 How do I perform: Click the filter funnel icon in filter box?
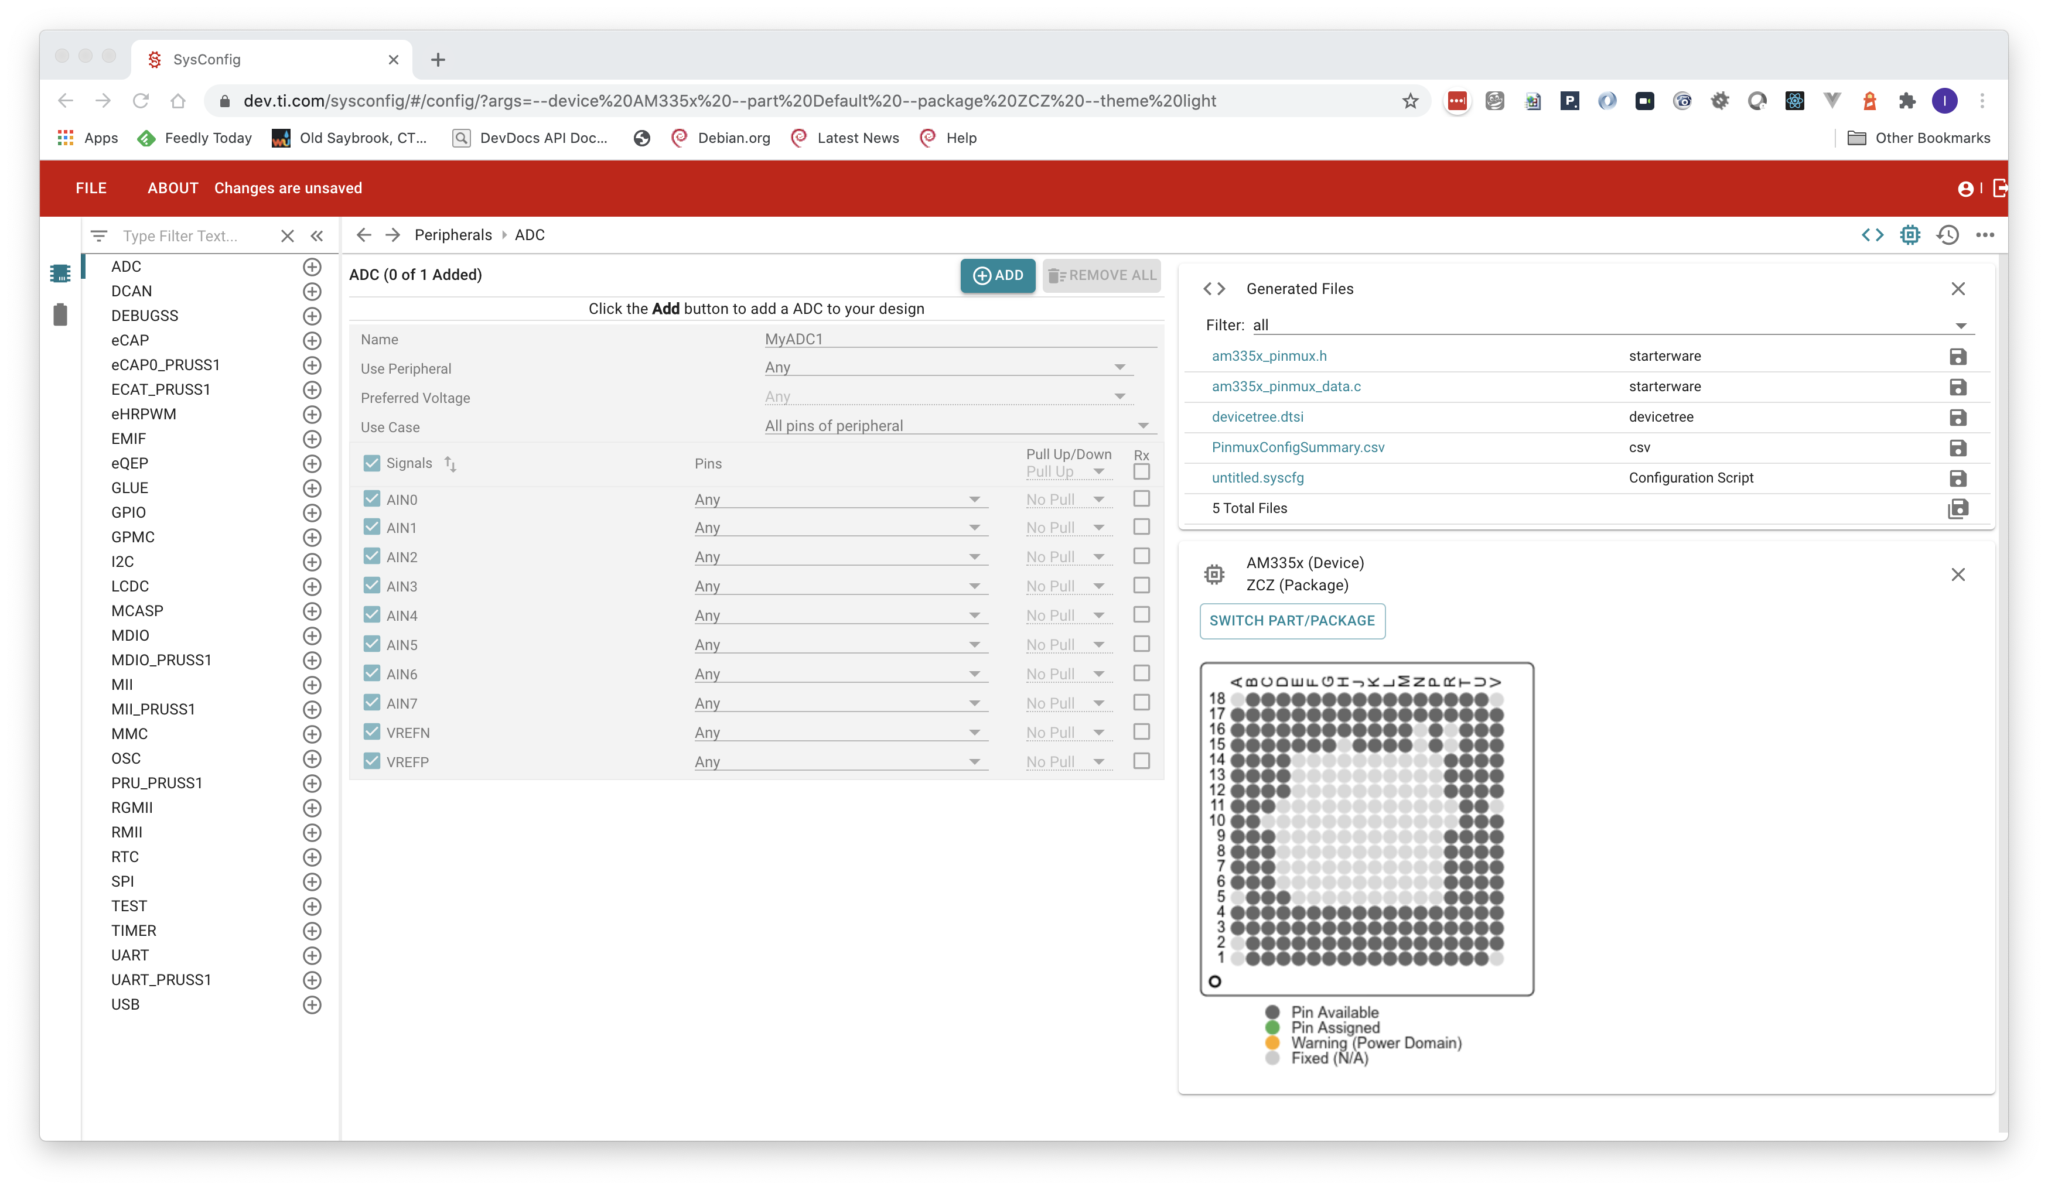tap(99, 235)
